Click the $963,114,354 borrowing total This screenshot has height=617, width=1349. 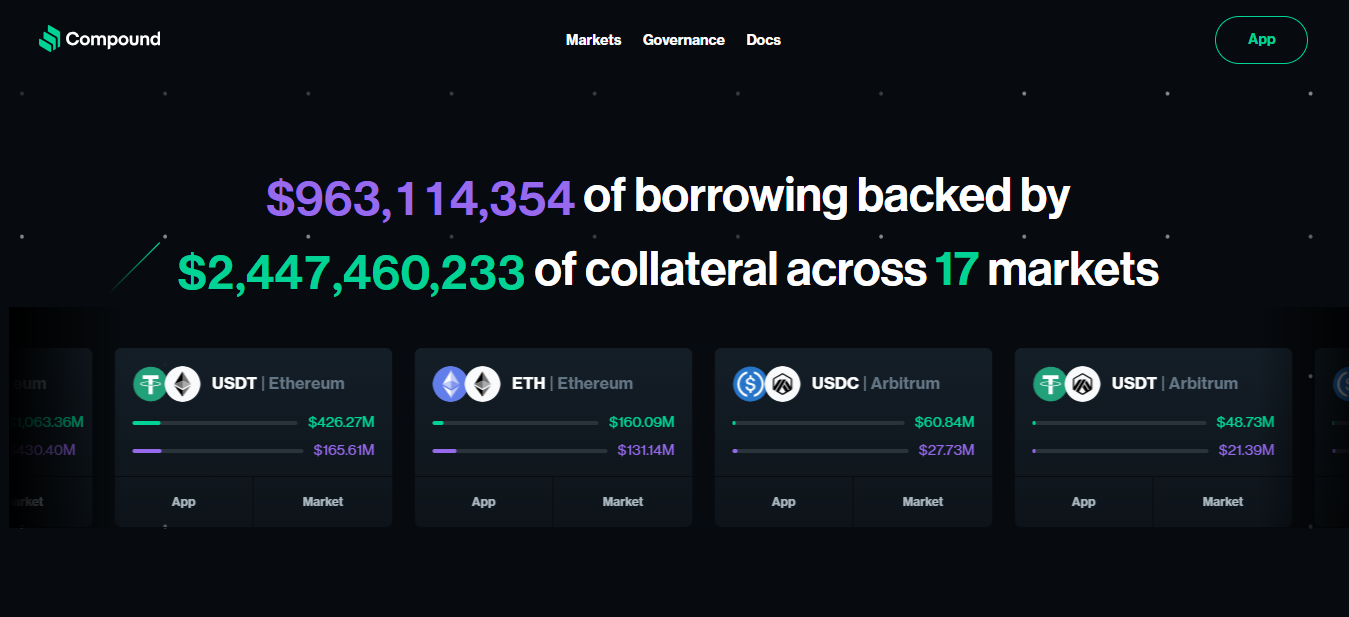[x=420, y=198]
